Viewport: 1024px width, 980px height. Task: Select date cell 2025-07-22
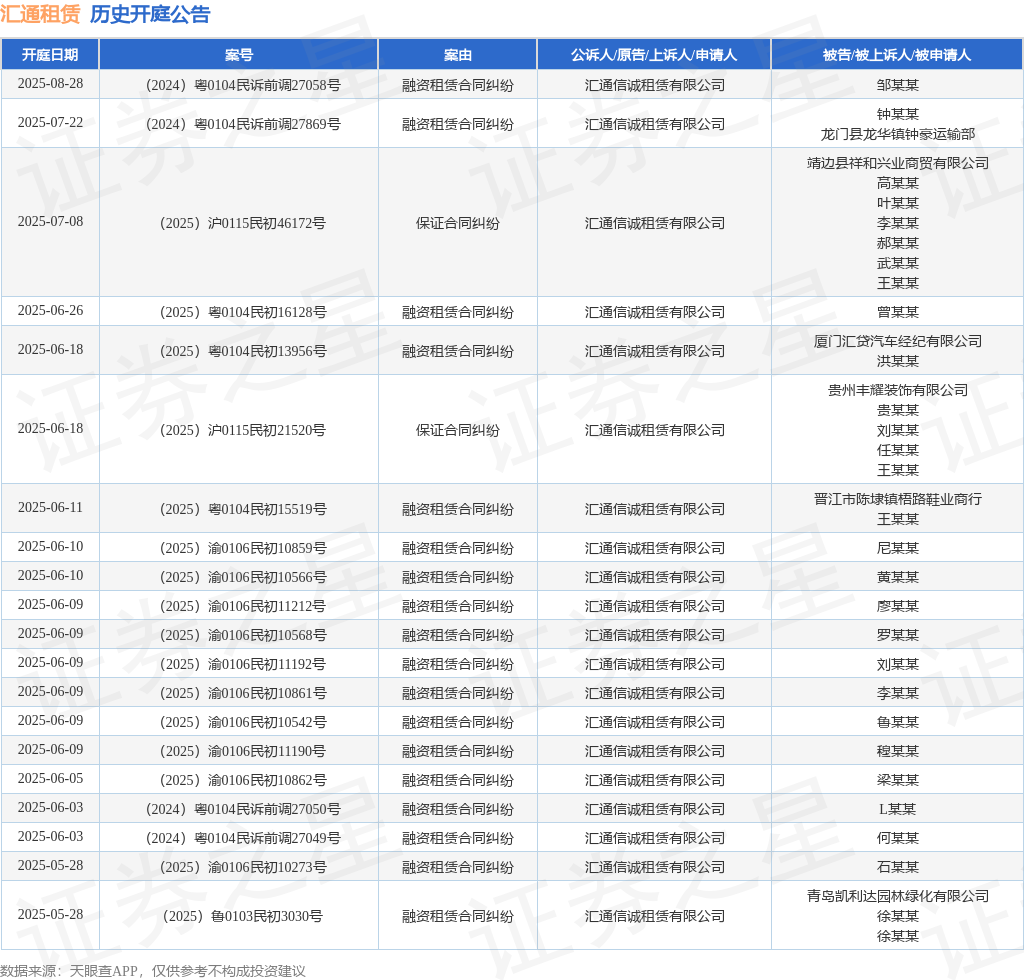point(50,123)
